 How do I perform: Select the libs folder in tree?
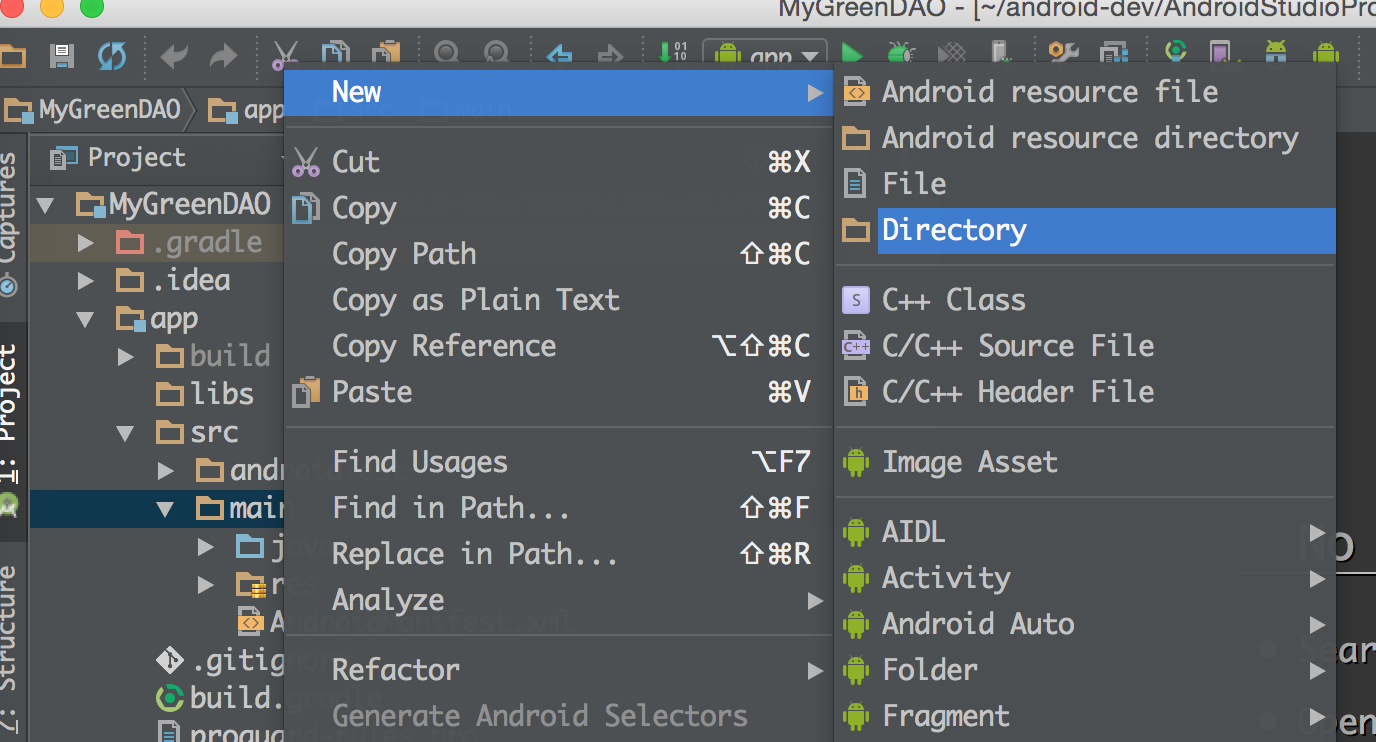(x=222, y=394)
